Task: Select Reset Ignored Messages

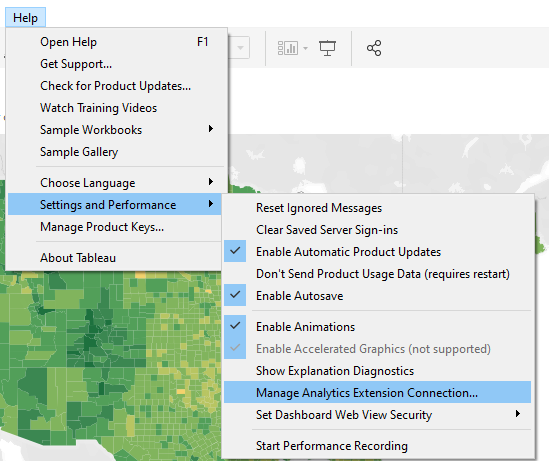Action: (x=377, y=208)
